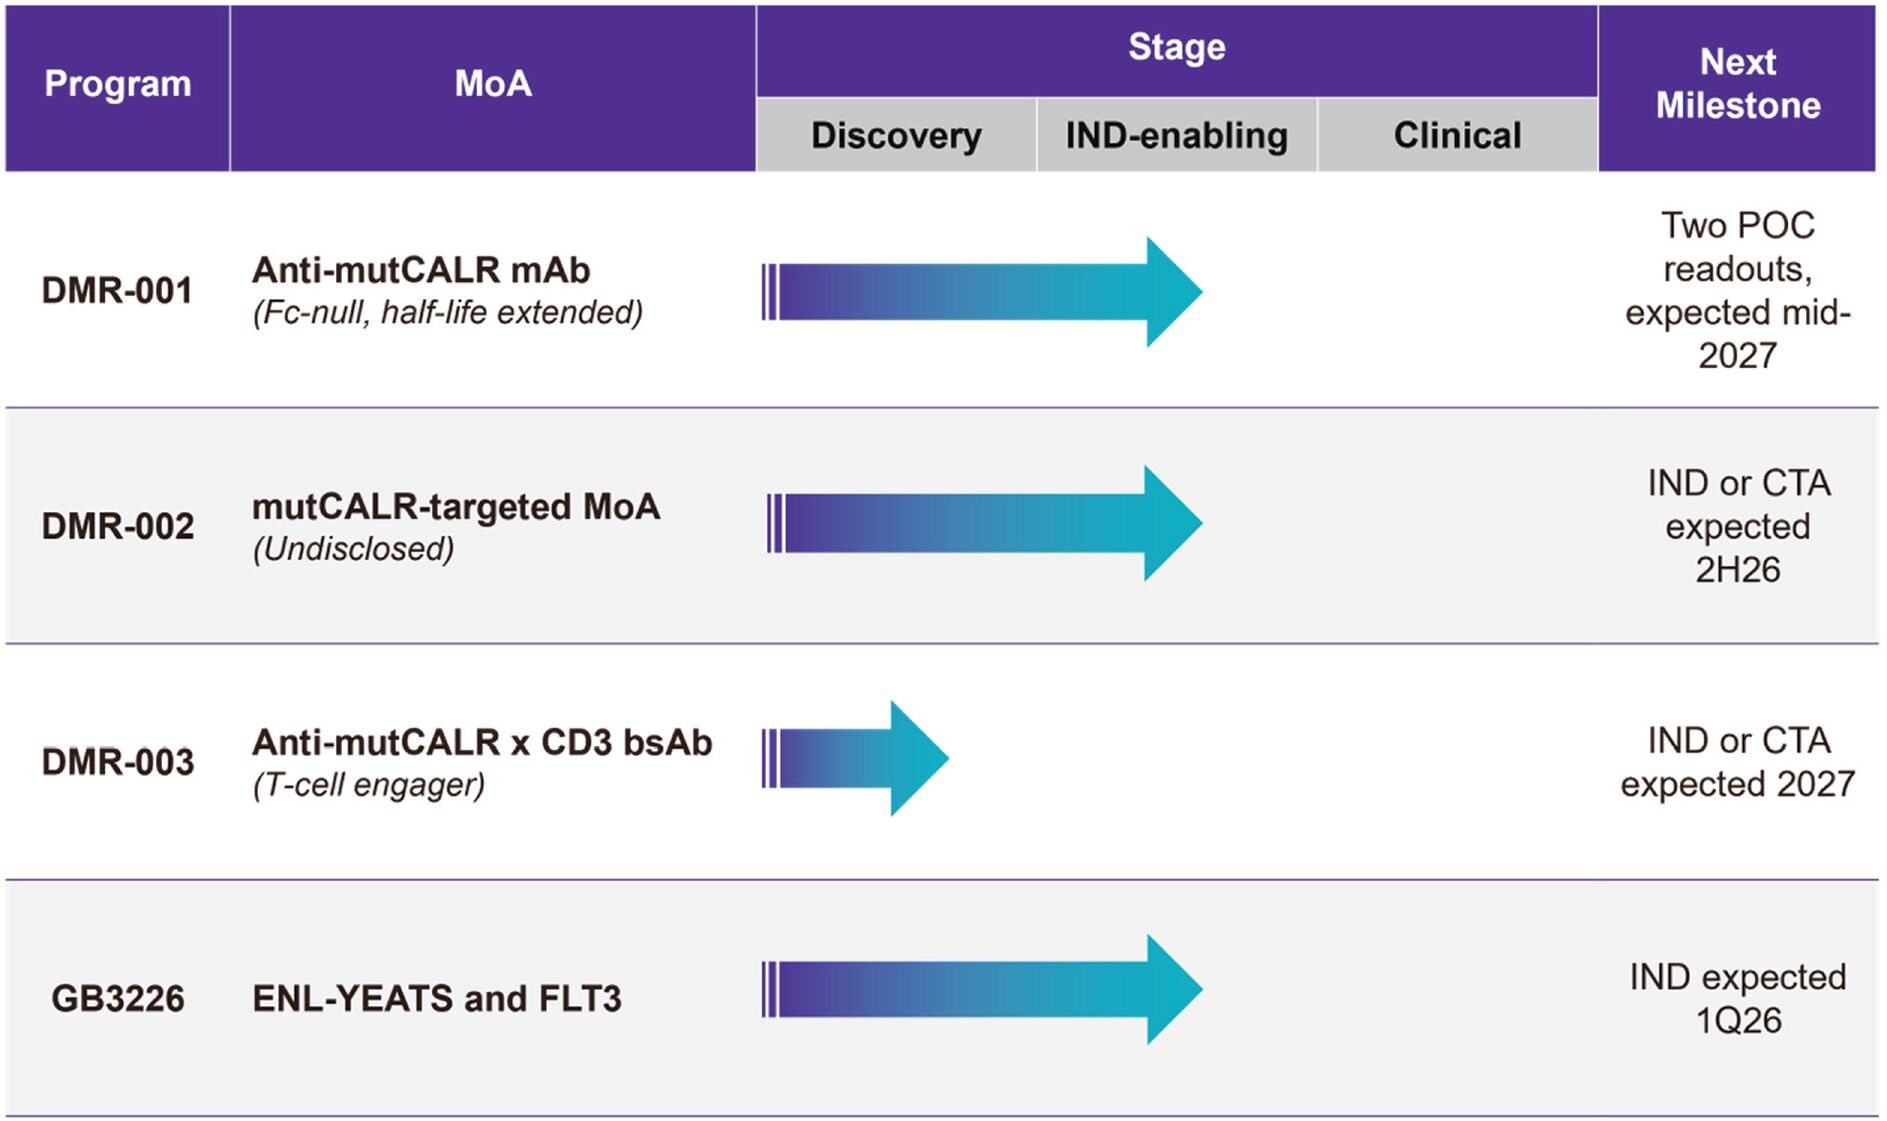This screenshot has width=1887, height=1121.
Task: Click the GB3226 progress arrow
Action: 980,990
